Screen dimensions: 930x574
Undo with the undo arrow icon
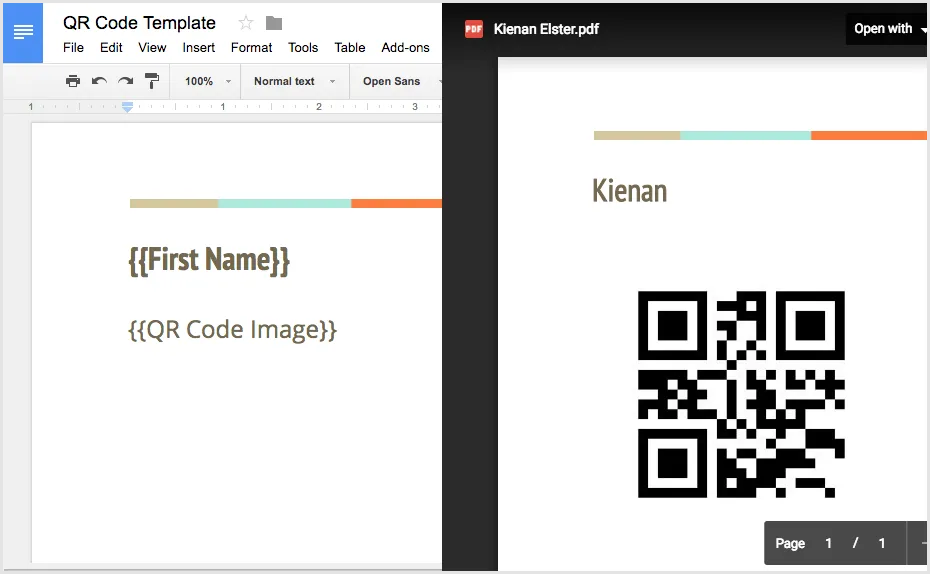point(99,81)
